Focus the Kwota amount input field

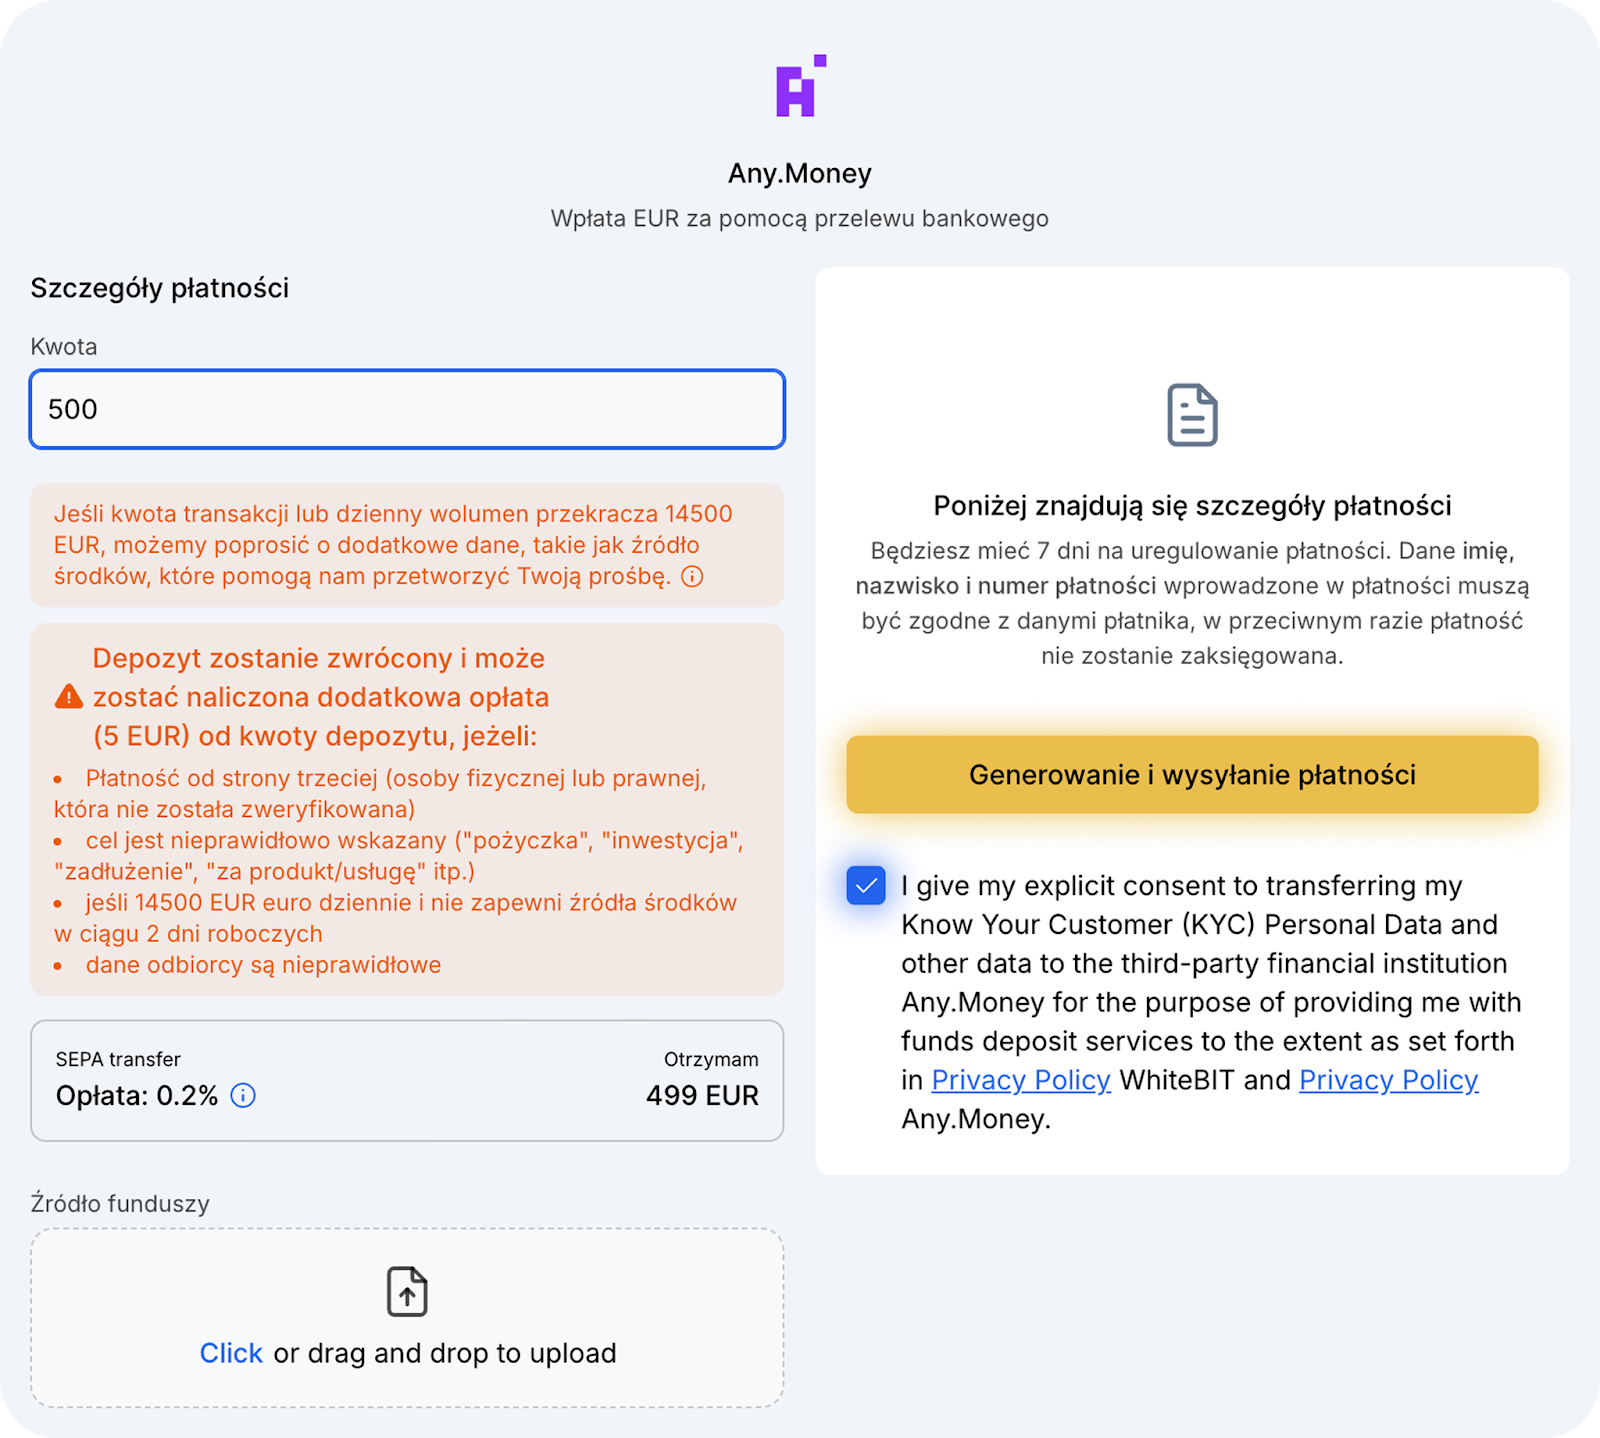pos(407,409)
